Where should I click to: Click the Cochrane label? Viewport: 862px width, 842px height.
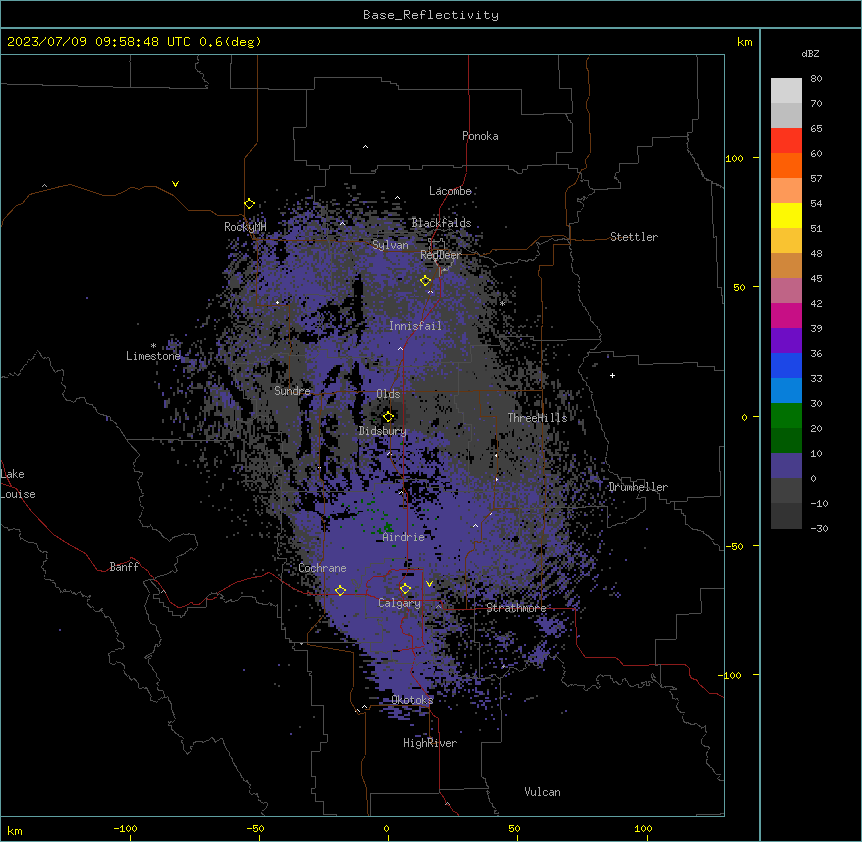click(x=322, y=568)
